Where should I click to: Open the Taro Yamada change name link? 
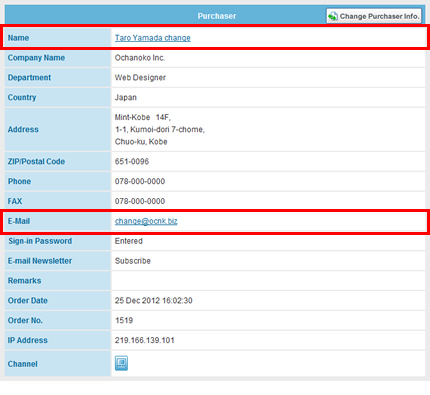click(x=153, y=38)
